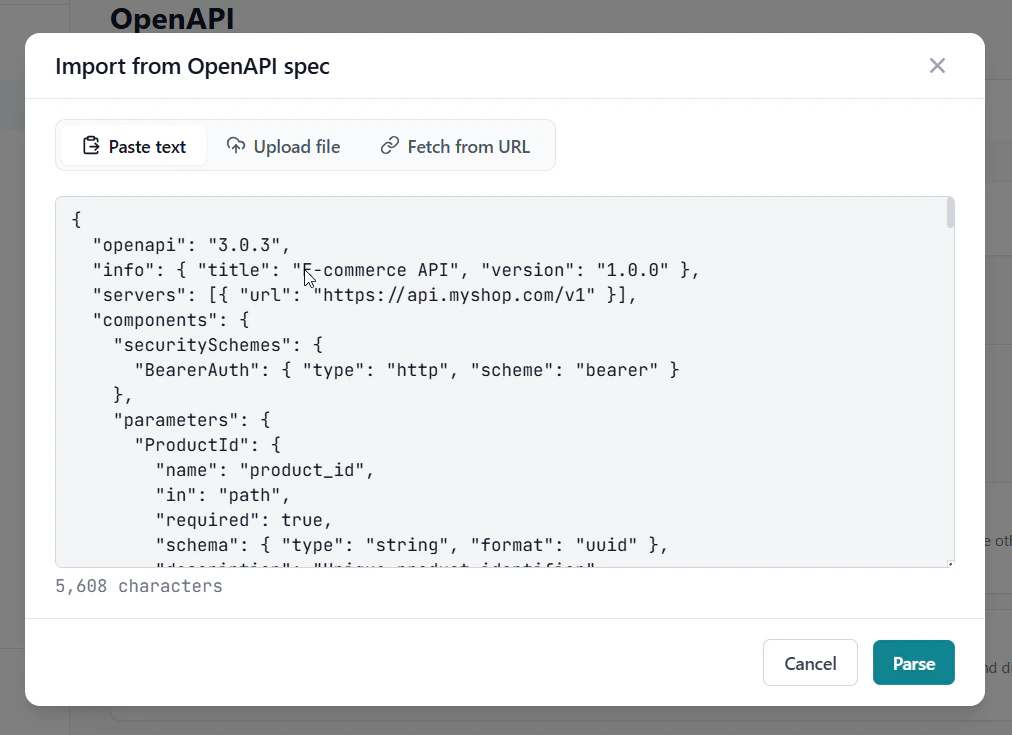The image size is (1012, 735).
Task: Close the Import from OpenAPI spec dialog
Action: pyautogui.click(x=937, y=66)
